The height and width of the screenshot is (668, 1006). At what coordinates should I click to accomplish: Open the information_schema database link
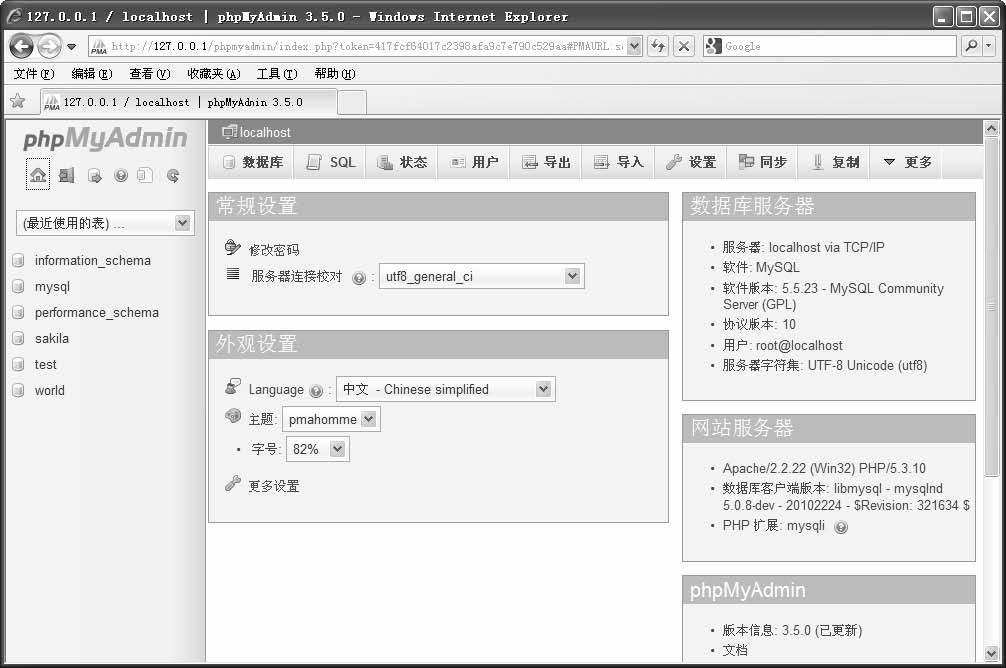[x=92, y=261]
